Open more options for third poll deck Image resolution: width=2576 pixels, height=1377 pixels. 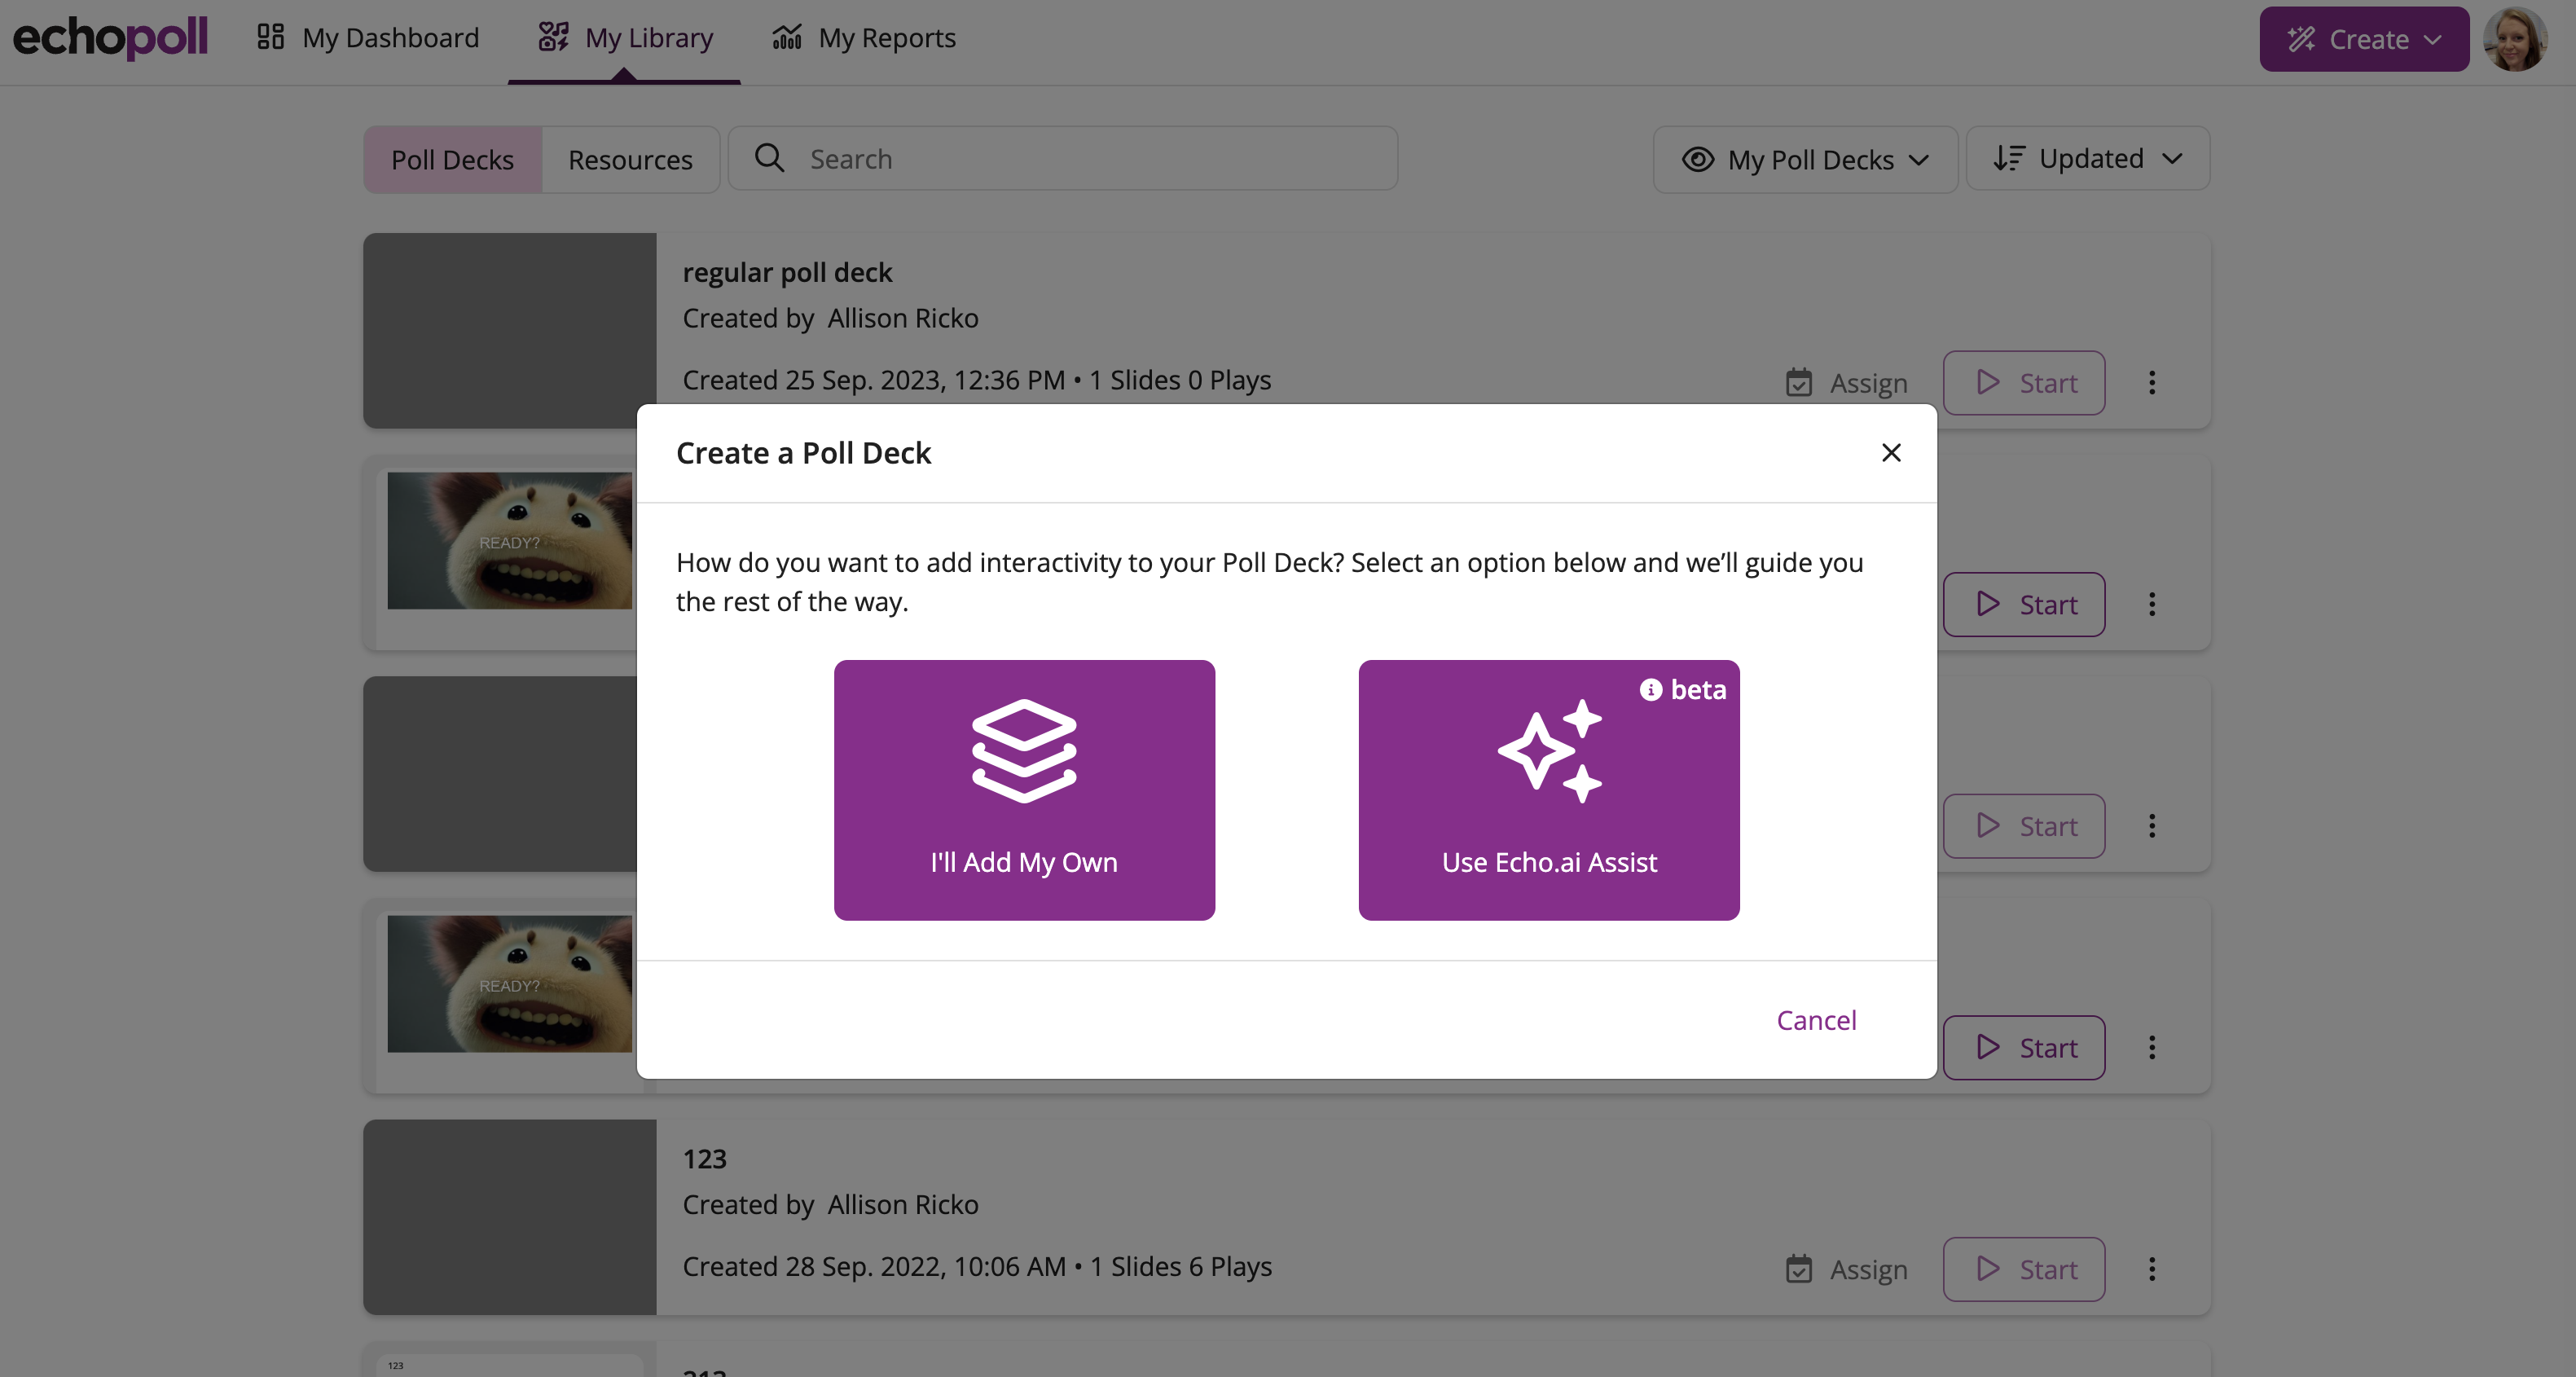tap(2152, 826)
